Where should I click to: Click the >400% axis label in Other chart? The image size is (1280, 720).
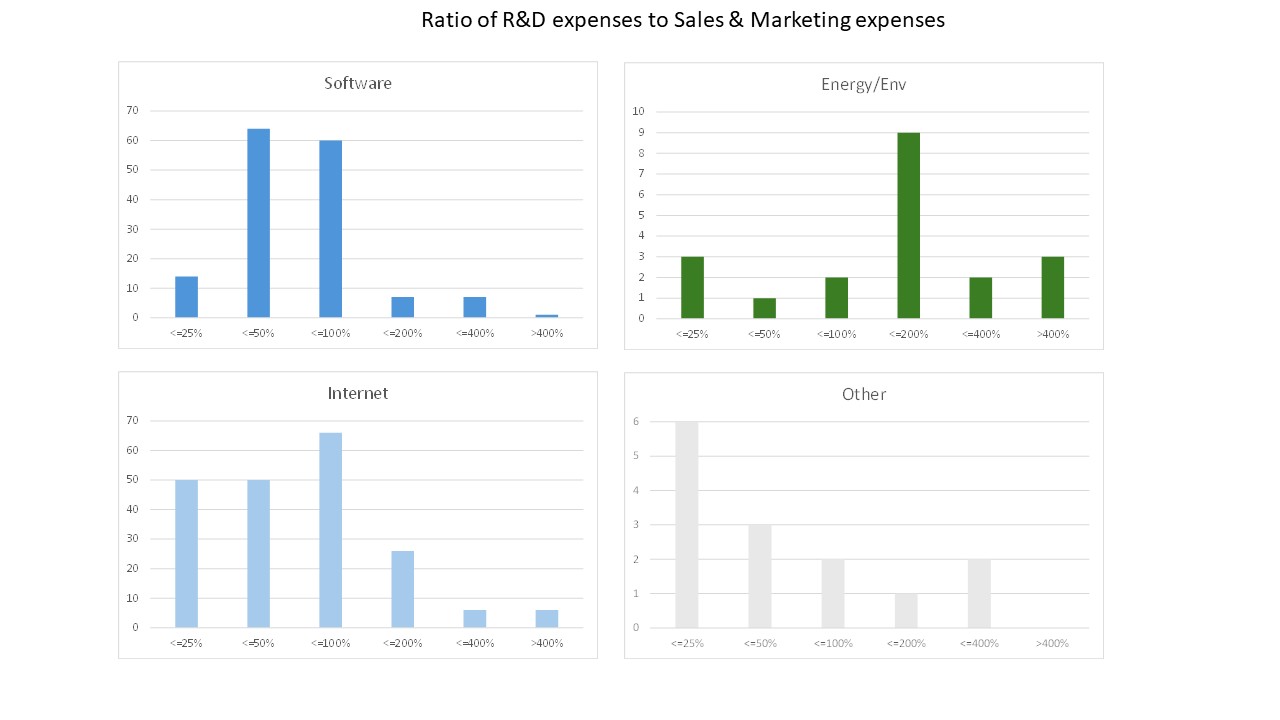[1052, 643]
